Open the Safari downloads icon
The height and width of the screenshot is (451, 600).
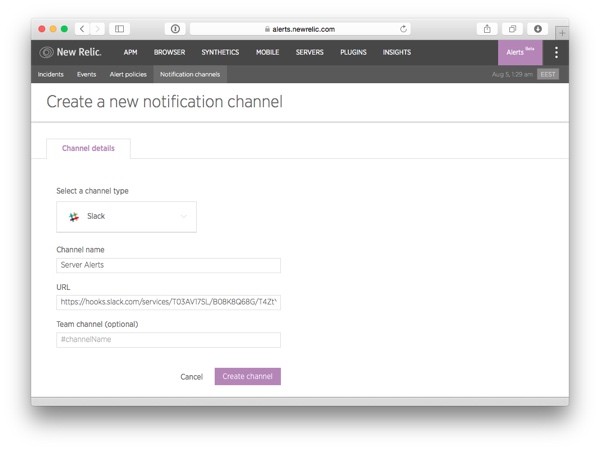[538, 29]
